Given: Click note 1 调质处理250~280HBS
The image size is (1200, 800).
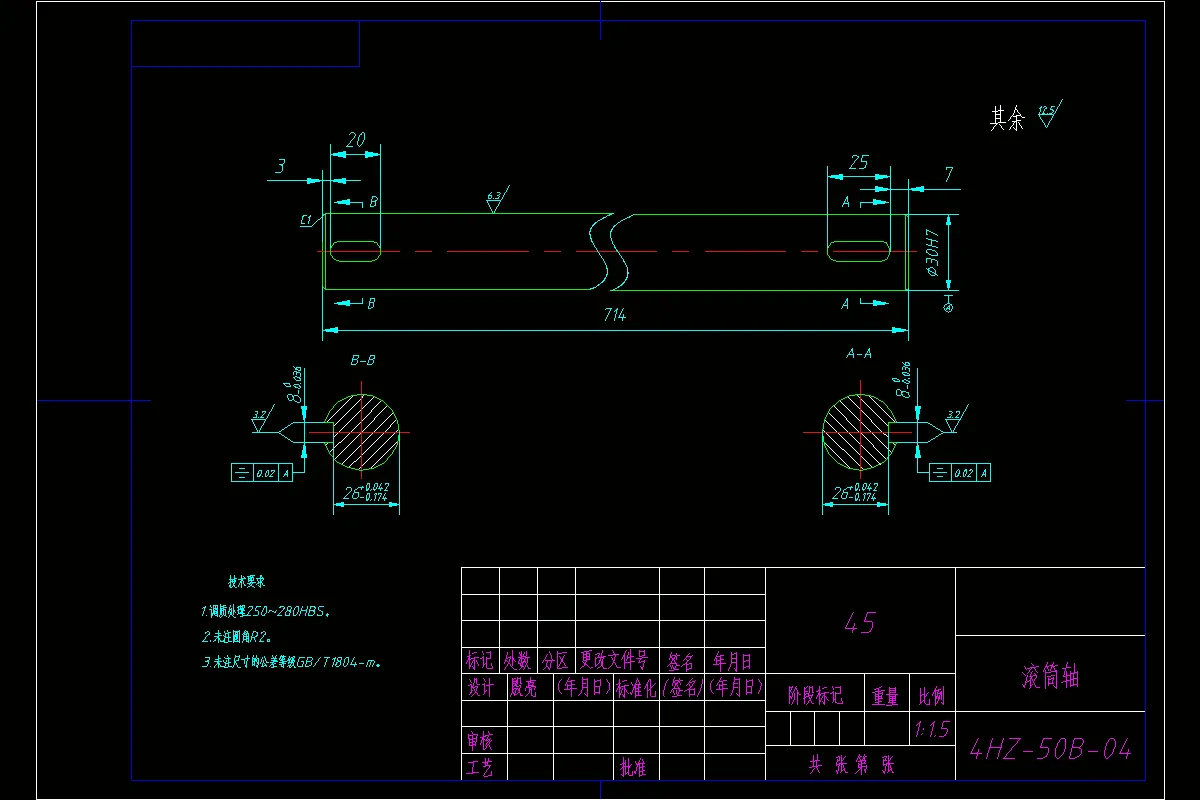Looking at the screenshot, I should click(x=266, y=610).
